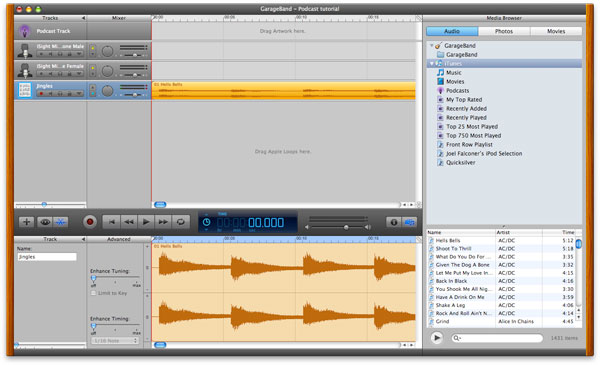Select the iSight Male track icon

pos(25,51)
